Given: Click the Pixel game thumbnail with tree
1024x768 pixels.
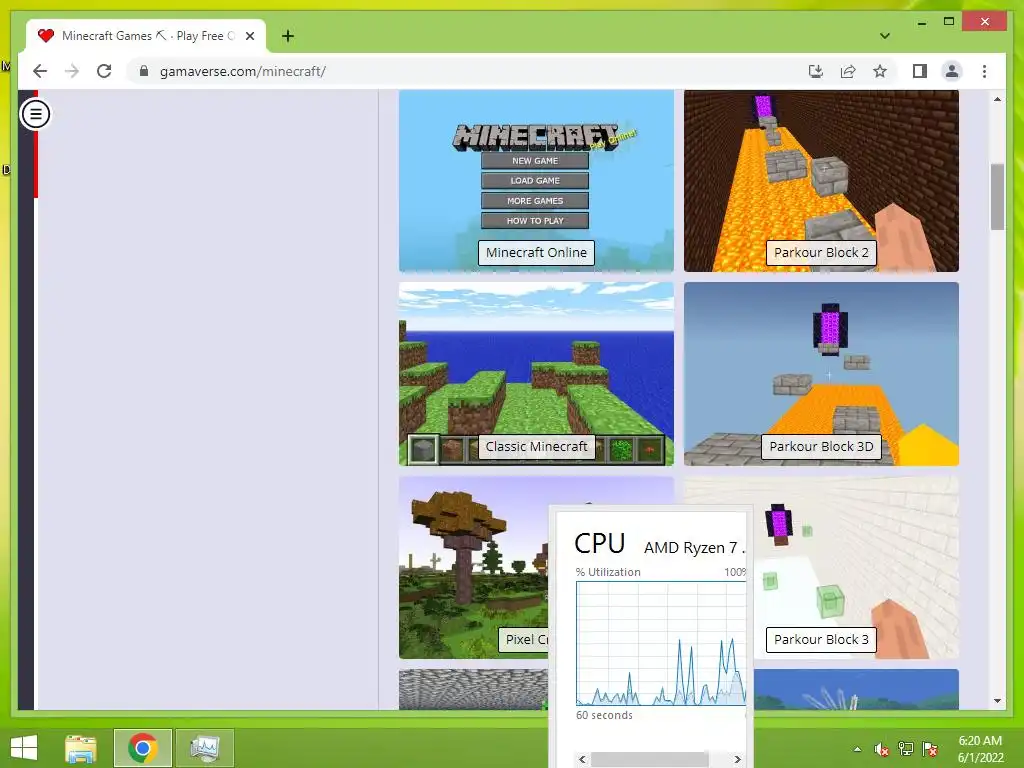Looking at the screenshot, I should coord(474,568).
